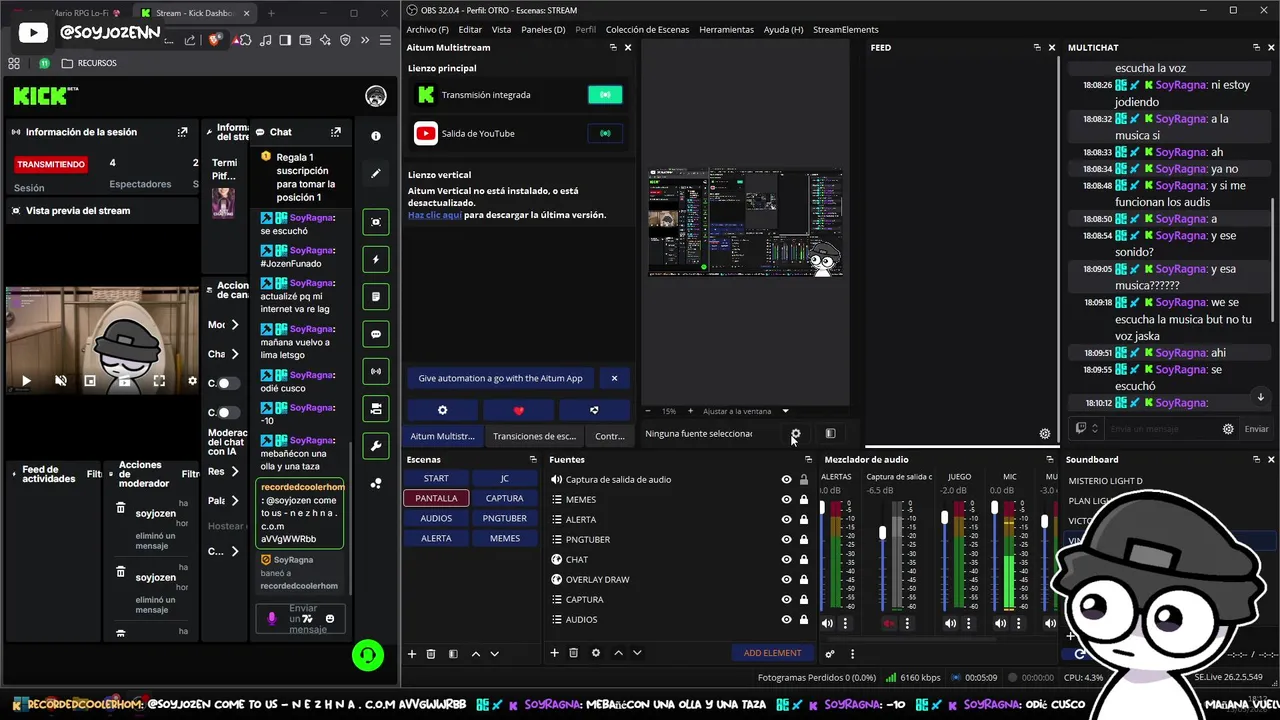Move selected source down in Fuentes
Image resolution: width=1280 pixels, height=720 pixels.
637,653
